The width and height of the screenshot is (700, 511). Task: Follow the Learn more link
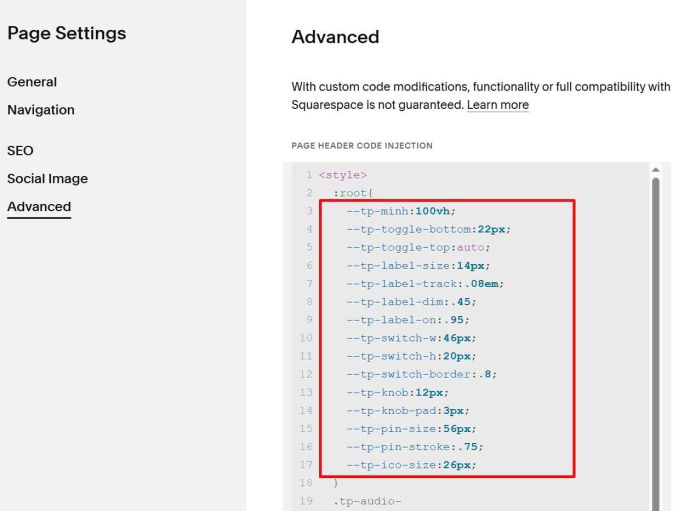click(497, 105)
